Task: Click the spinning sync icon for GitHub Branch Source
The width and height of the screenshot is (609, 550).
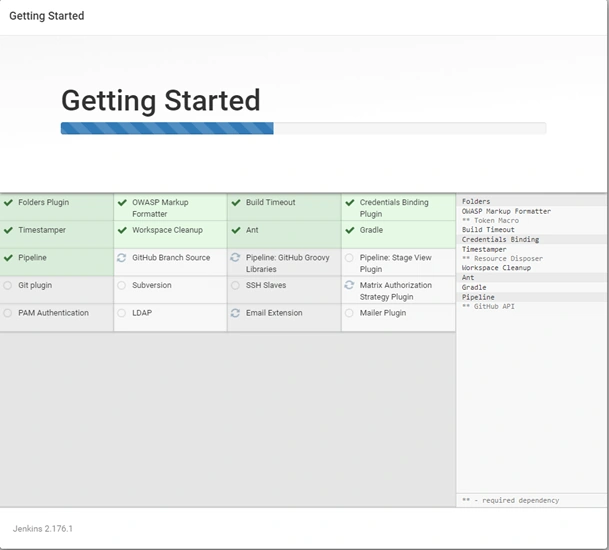Action: tap(122, 258)
